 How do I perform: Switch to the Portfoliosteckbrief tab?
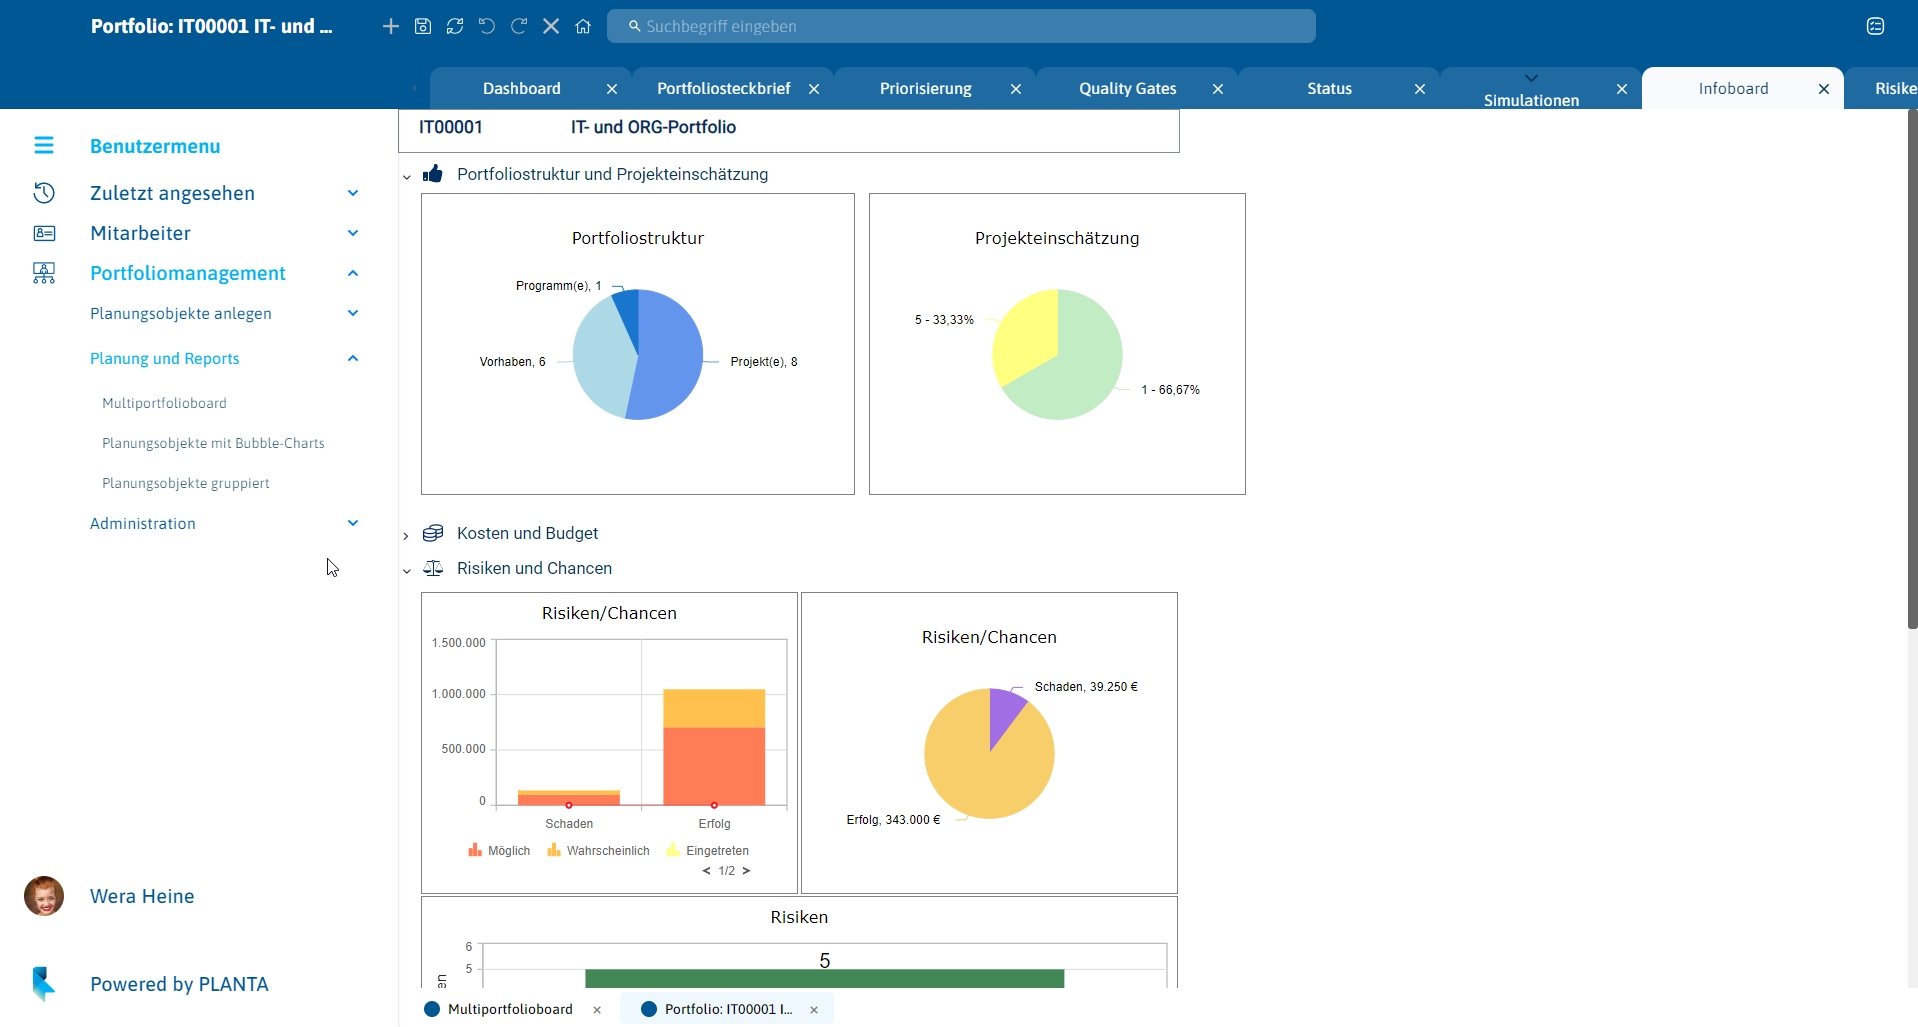724,89
